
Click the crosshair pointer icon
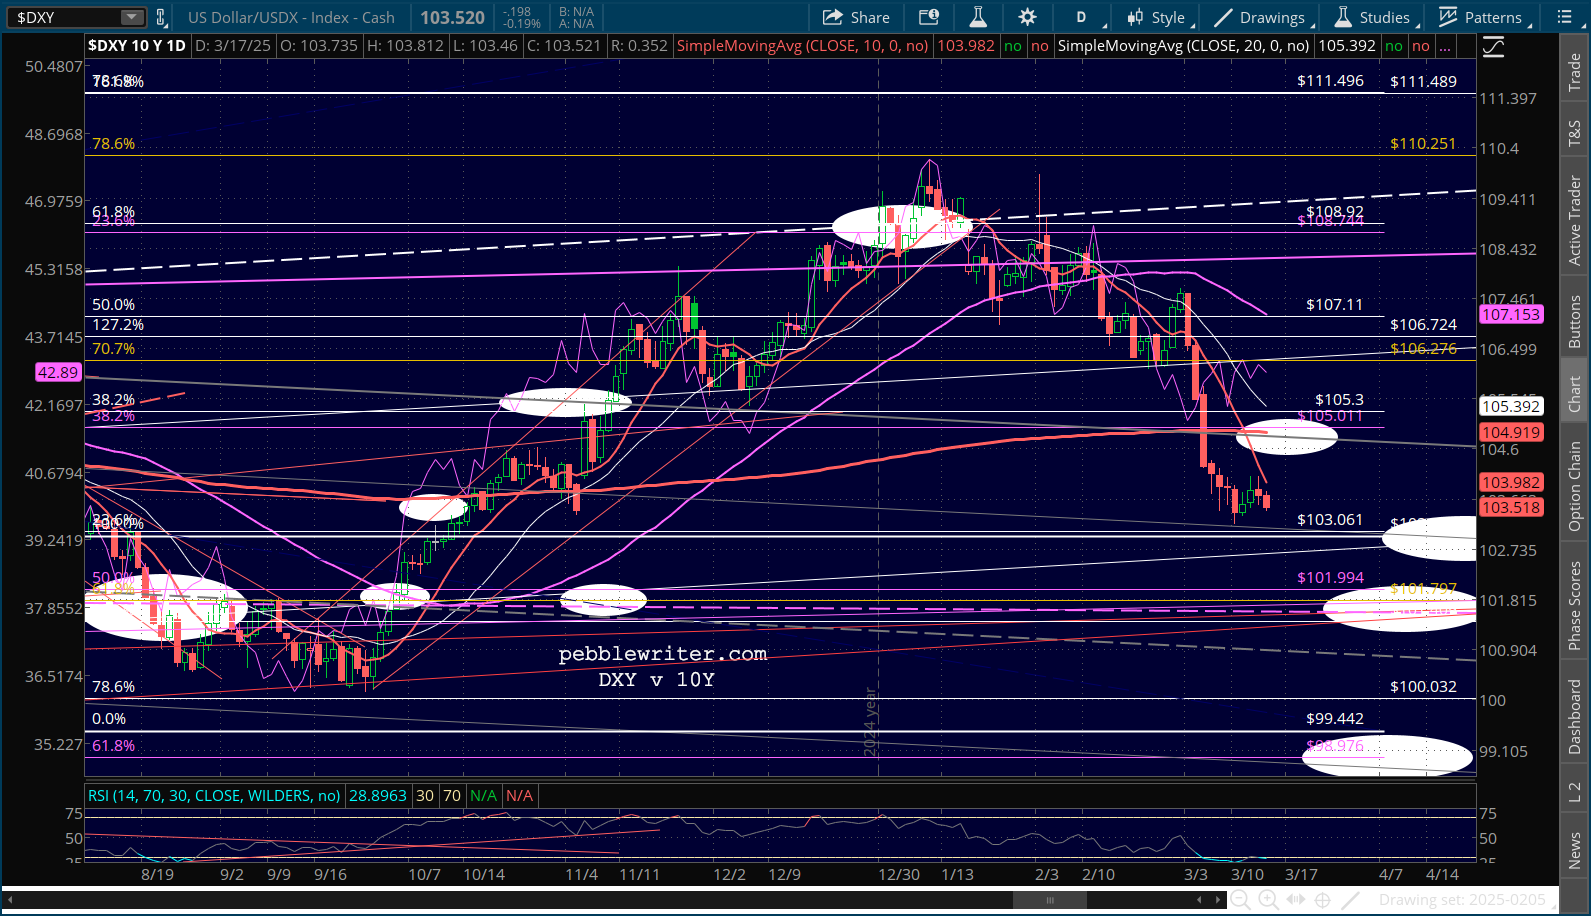[x=1322, y=900]
